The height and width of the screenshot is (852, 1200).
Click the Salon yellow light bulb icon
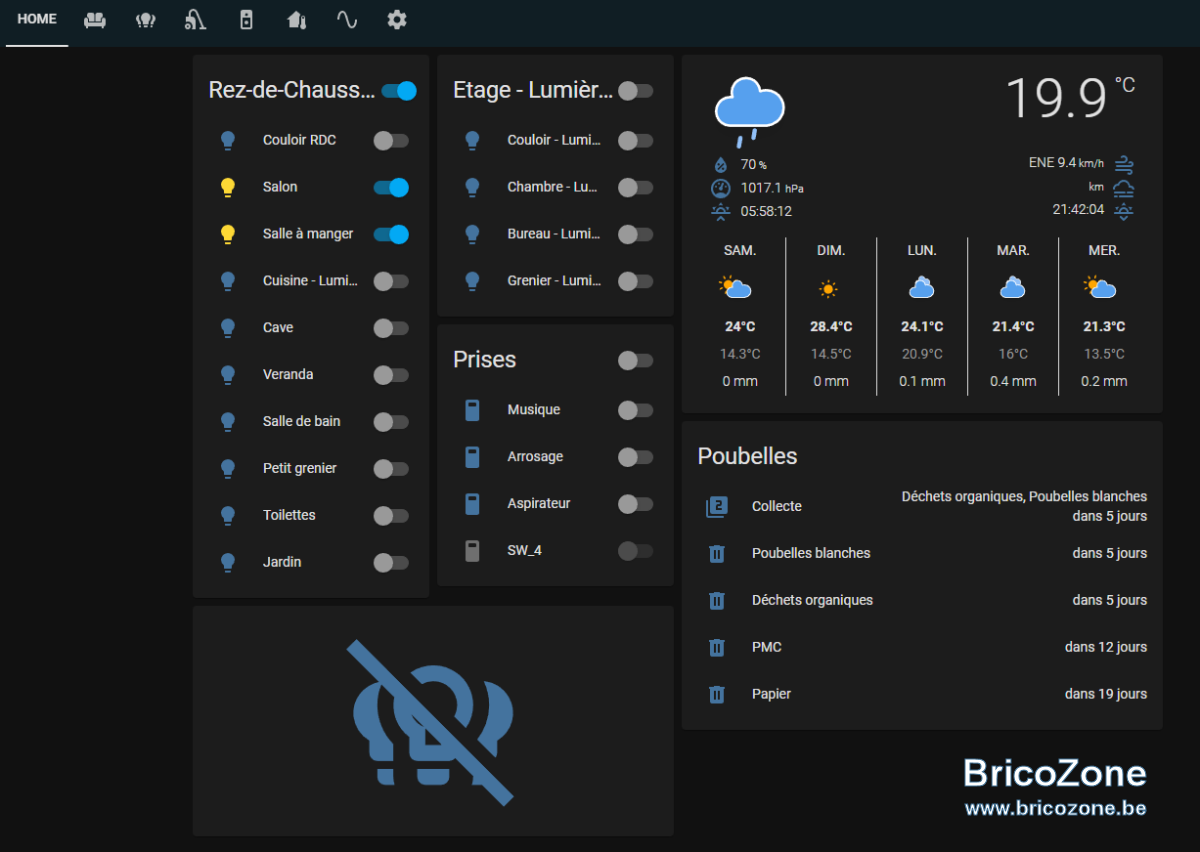pyautogui.click(x=227, y=187)
